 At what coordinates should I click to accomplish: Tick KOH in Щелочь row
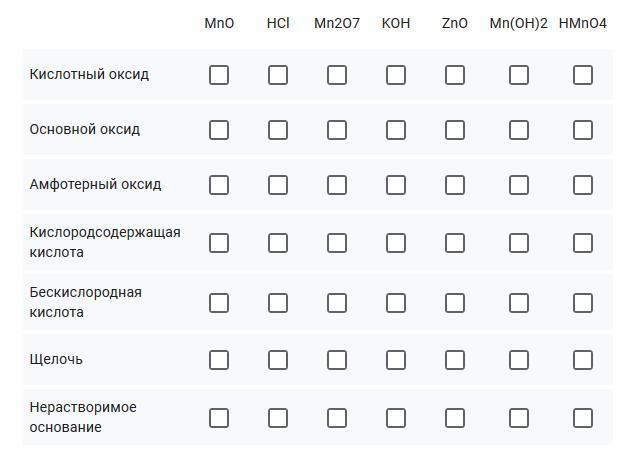[x=396, y=360]
